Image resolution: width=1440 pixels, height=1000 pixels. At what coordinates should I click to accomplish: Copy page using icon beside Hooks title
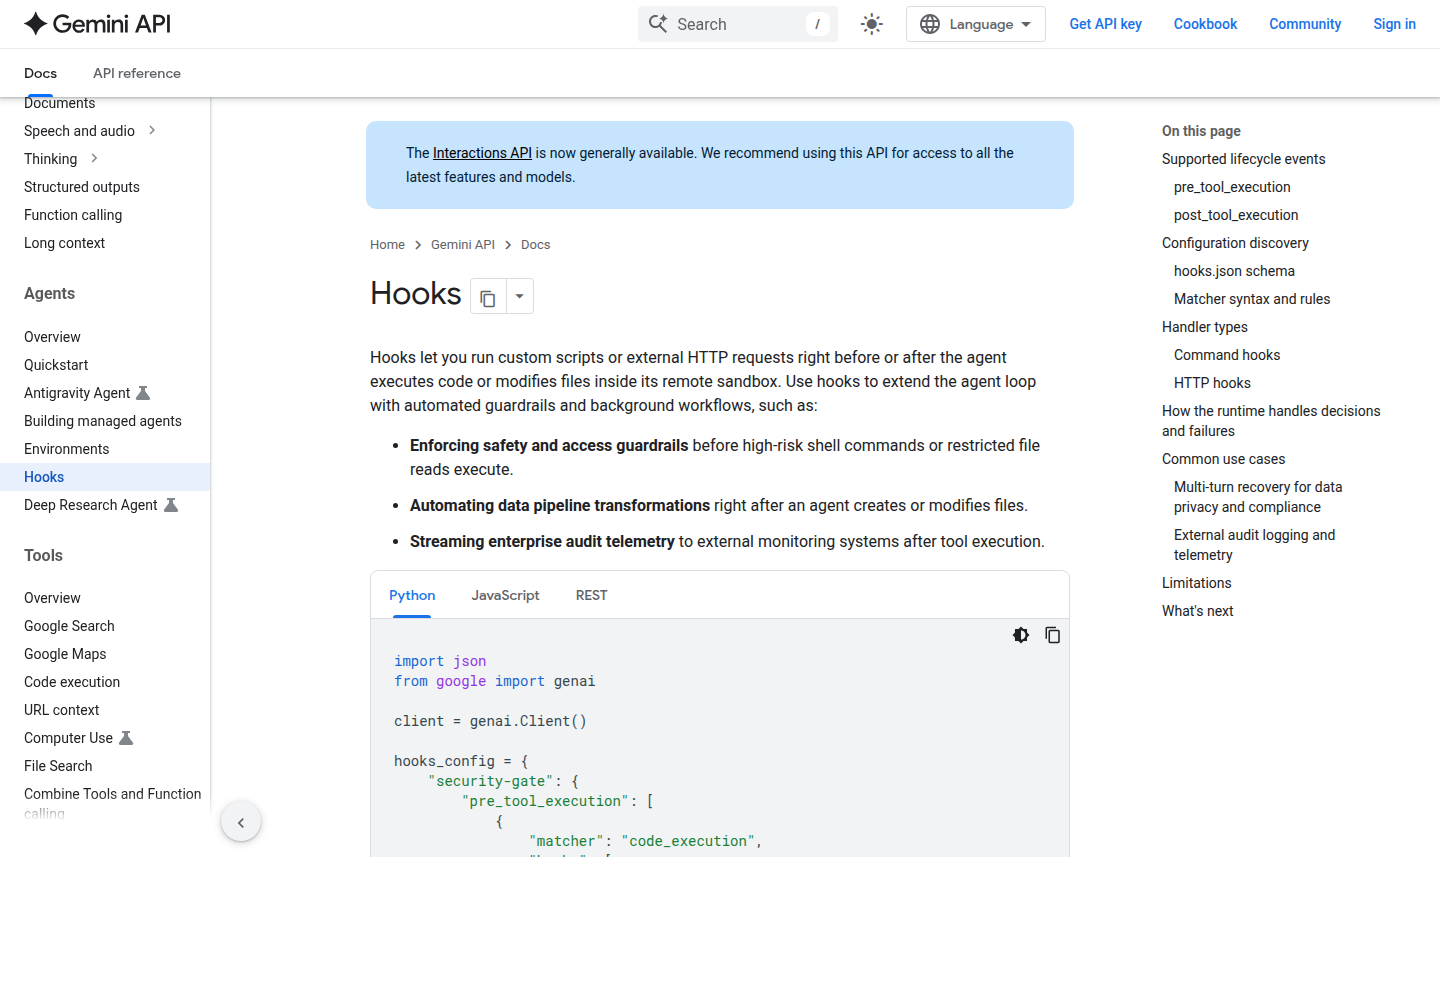tap(488, 297)
